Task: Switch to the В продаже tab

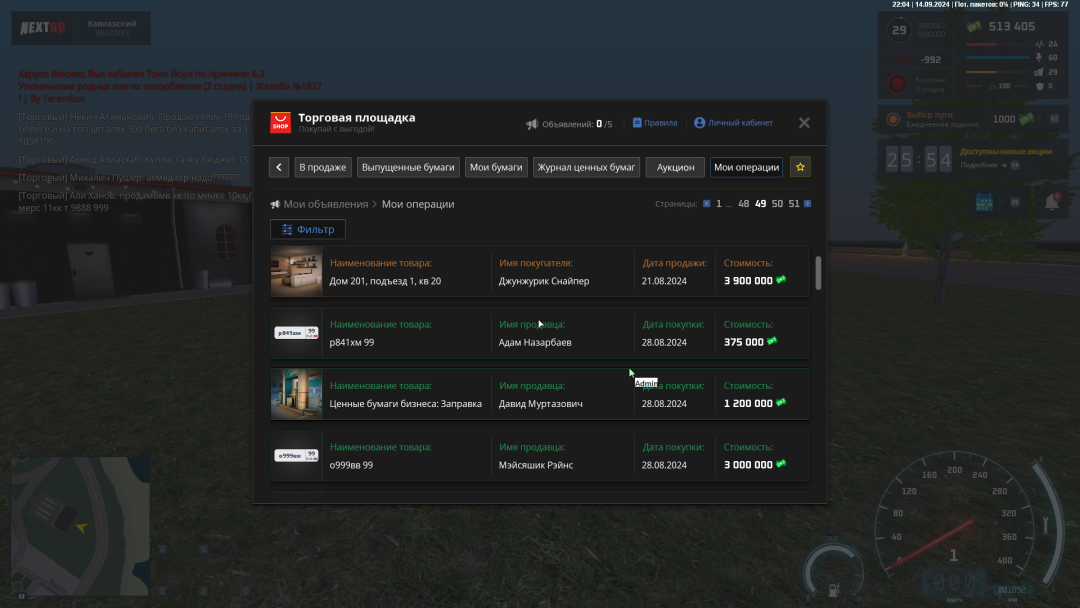Action: [x=322, y=167]
